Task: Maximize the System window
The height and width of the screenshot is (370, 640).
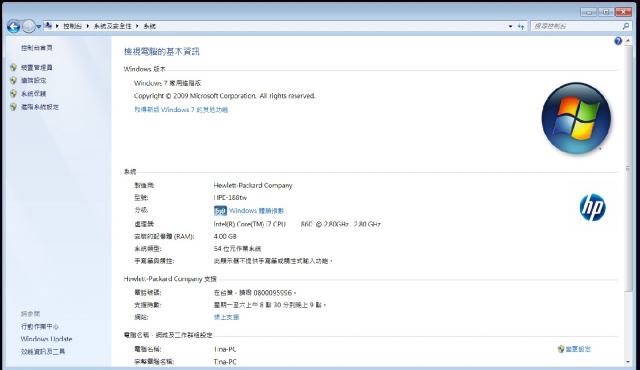Action: coord(606,12)
